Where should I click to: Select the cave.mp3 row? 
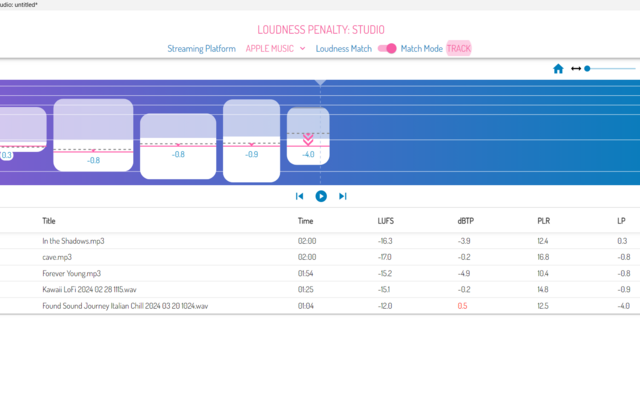[x=320, y=257]
